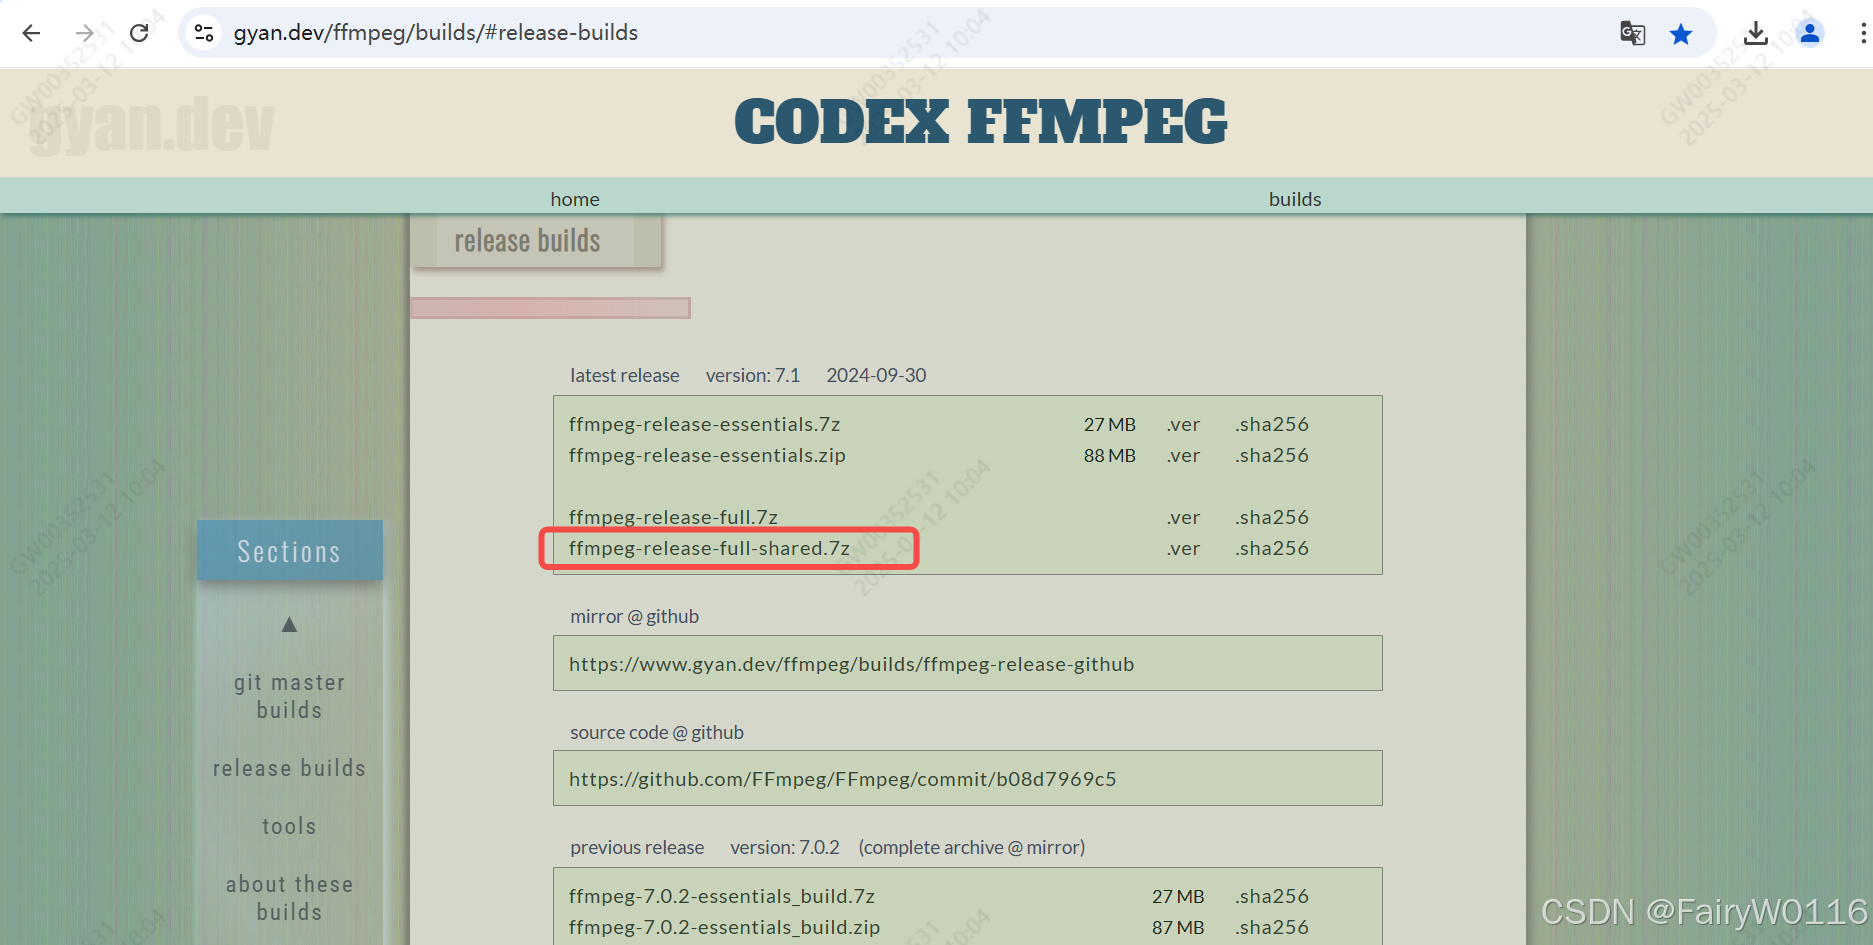Open the complete archive @ mirror link
Image resolution: width=1873 pixels, height=945 pixels.
972,848
